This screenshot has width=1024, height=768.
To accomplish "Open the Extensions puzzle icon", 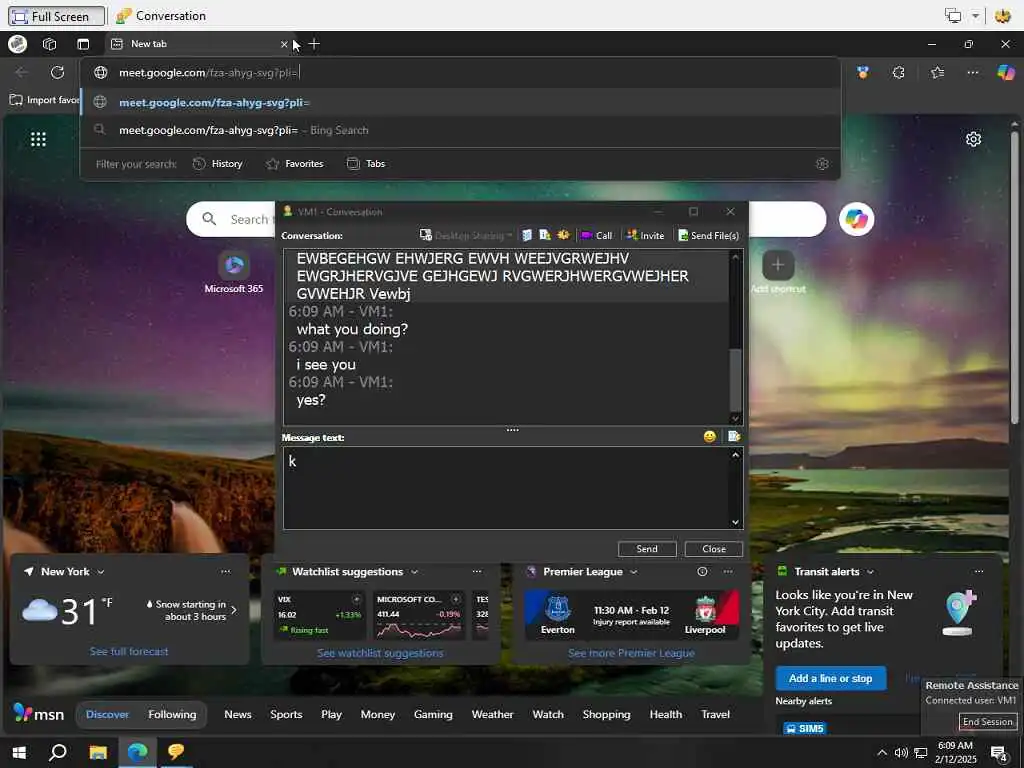I will (899, 72).
